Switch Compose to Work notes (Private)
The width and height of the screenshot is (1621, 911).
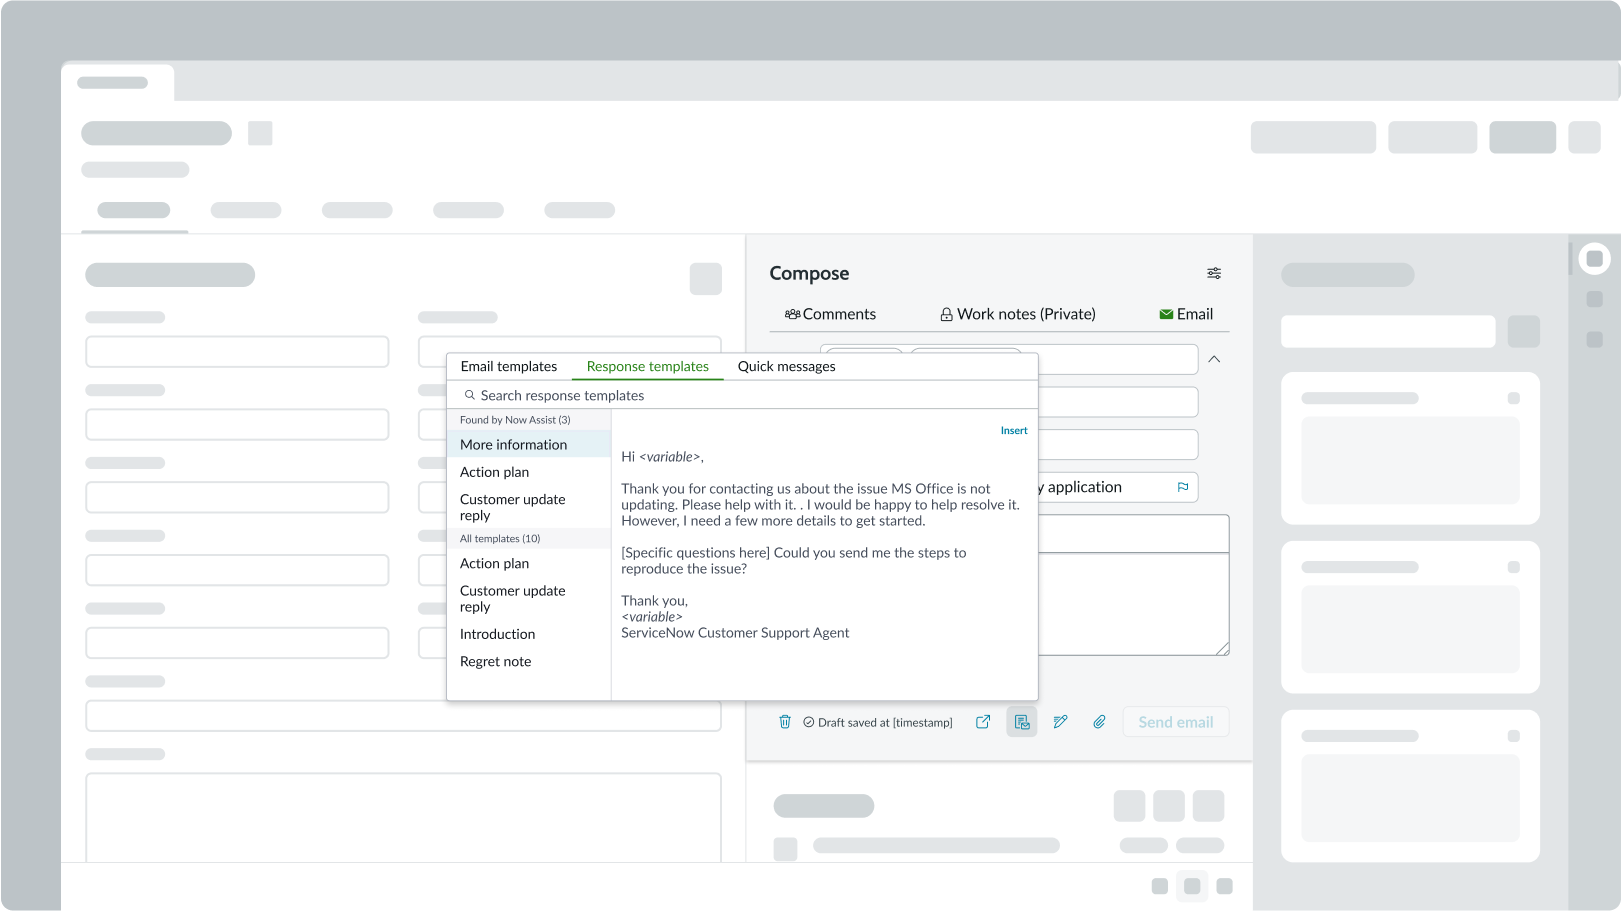(1018, 314)
